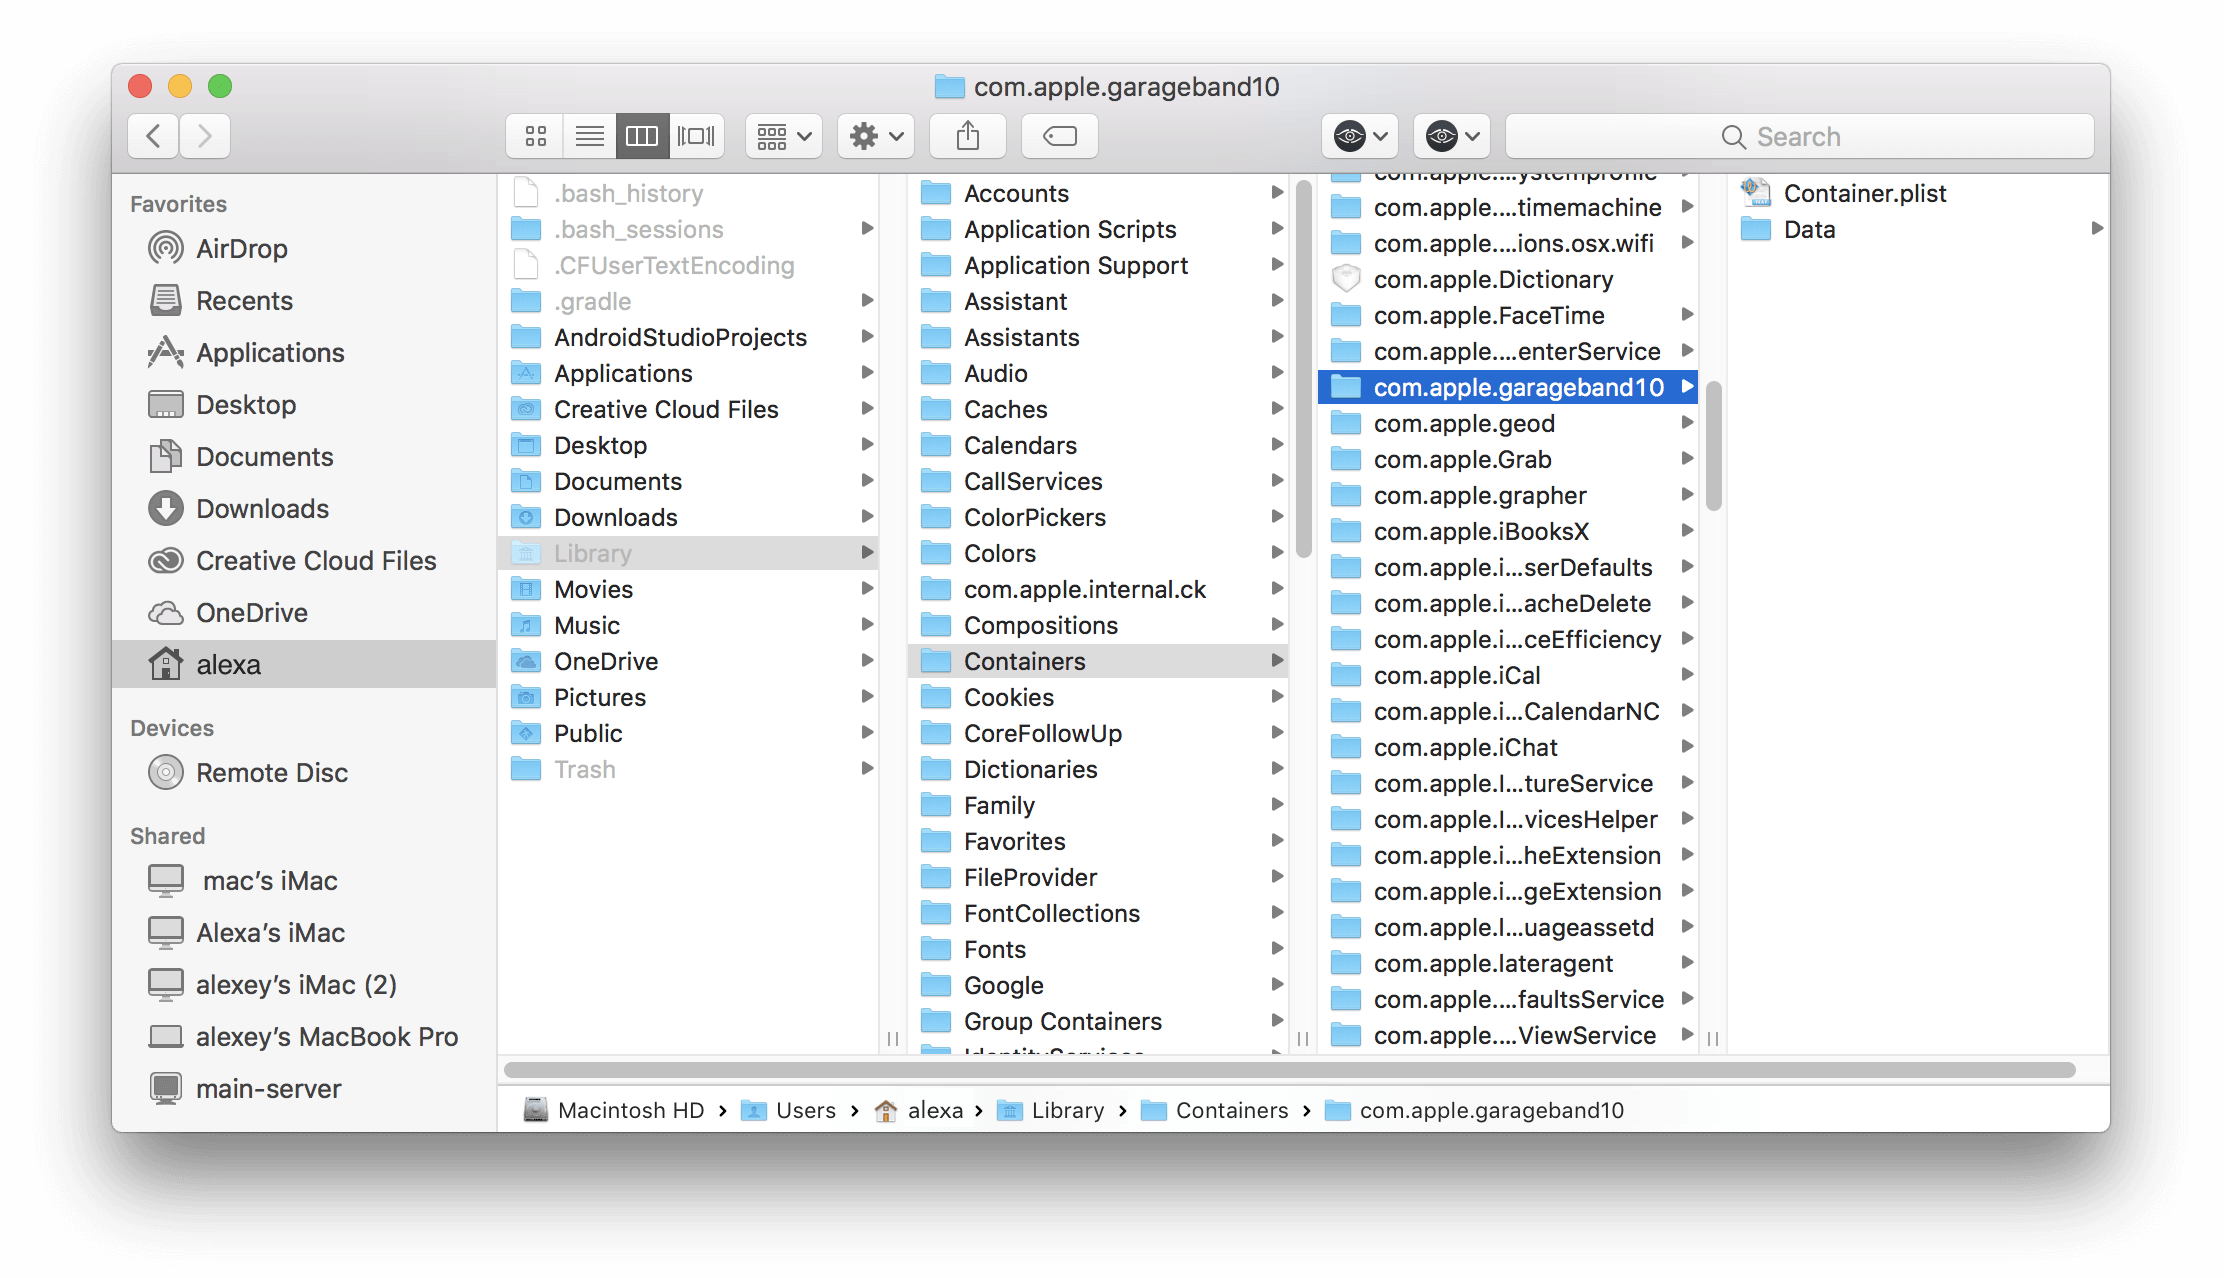Screen dimensions: 2224x1278
Task: Select the Pictures folder
Action: click(688, 697)
